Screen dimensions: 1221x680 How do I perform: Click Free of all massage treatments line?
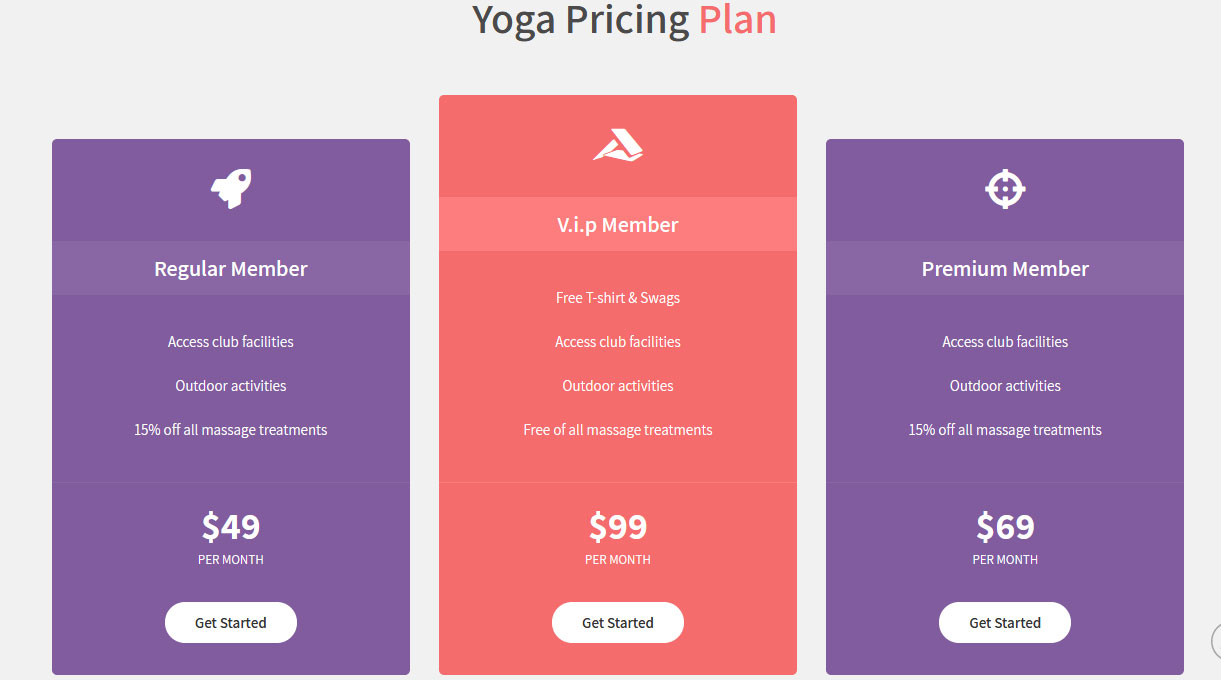click(x=618, y=430)
